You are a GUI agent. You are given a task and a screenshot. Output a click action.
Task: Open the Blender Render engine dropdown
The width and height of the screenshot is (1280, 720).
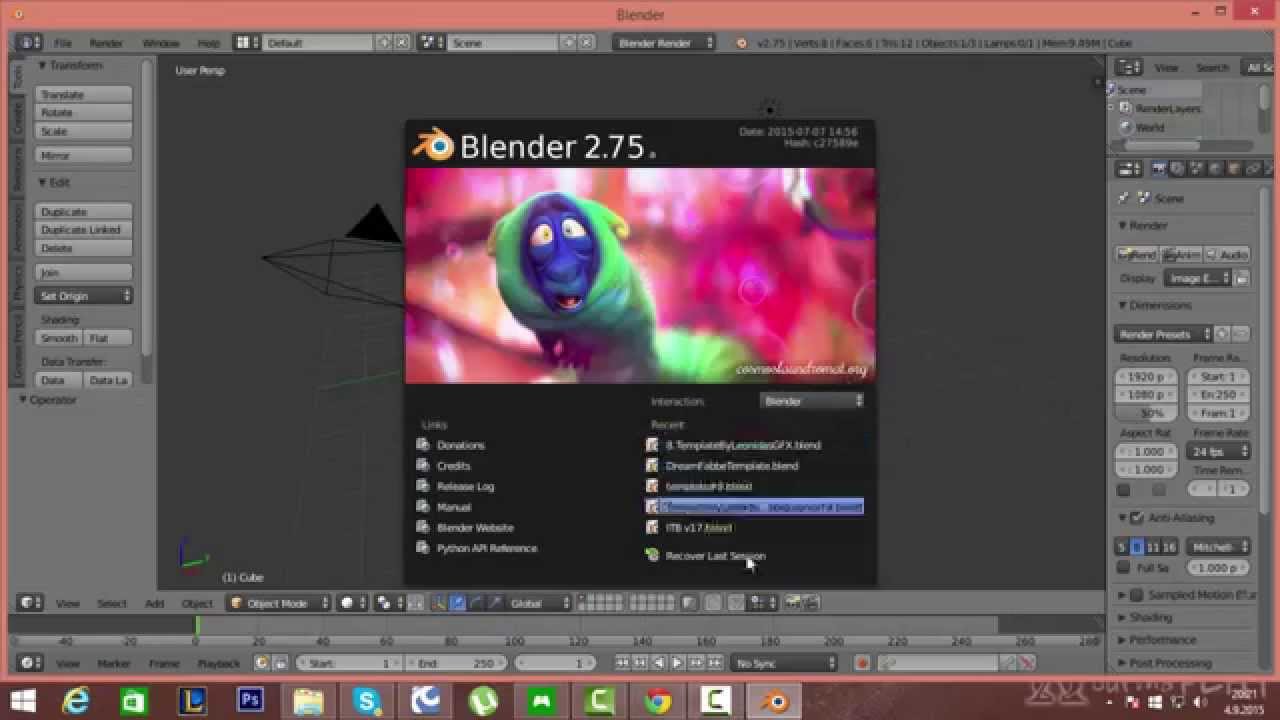664,43
